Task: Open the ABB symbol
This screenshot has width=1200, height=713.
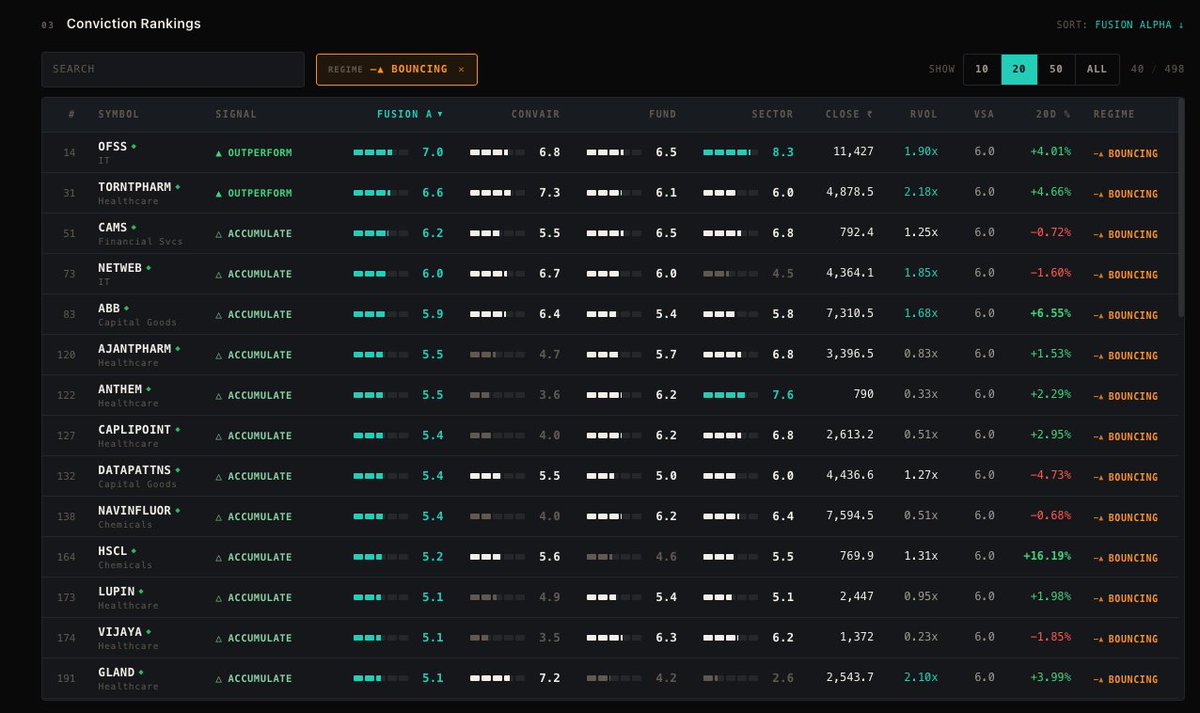Action: (109, 308)
